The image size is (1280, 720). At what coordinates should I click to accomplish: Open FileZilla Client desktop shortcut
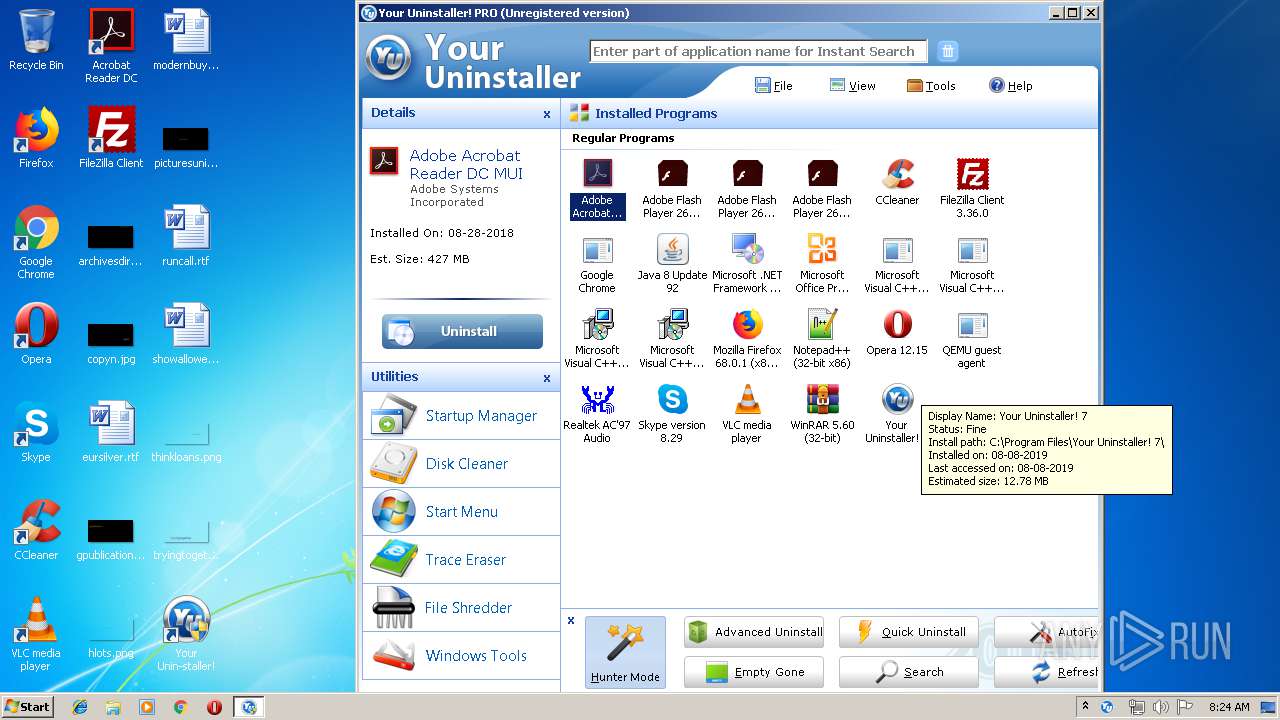click(x=111, y=138)
